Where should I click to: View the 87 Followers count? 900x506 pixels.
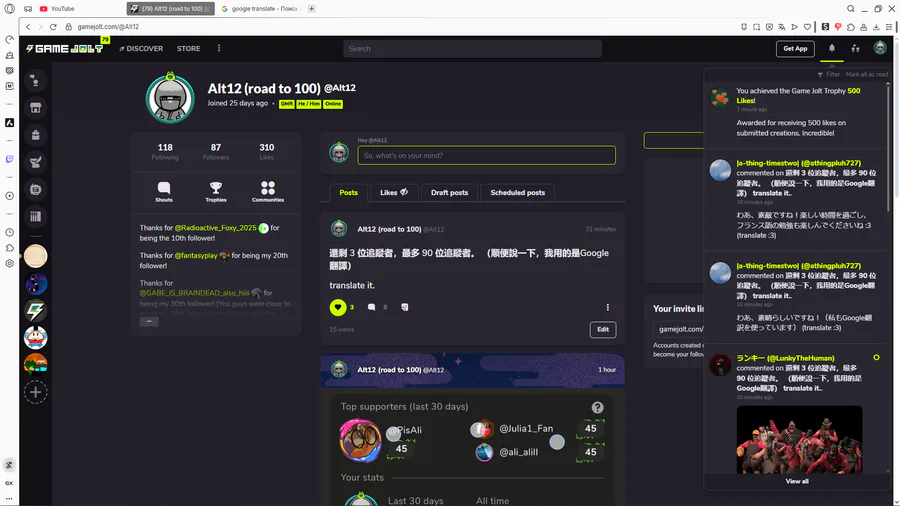(216, 151)
